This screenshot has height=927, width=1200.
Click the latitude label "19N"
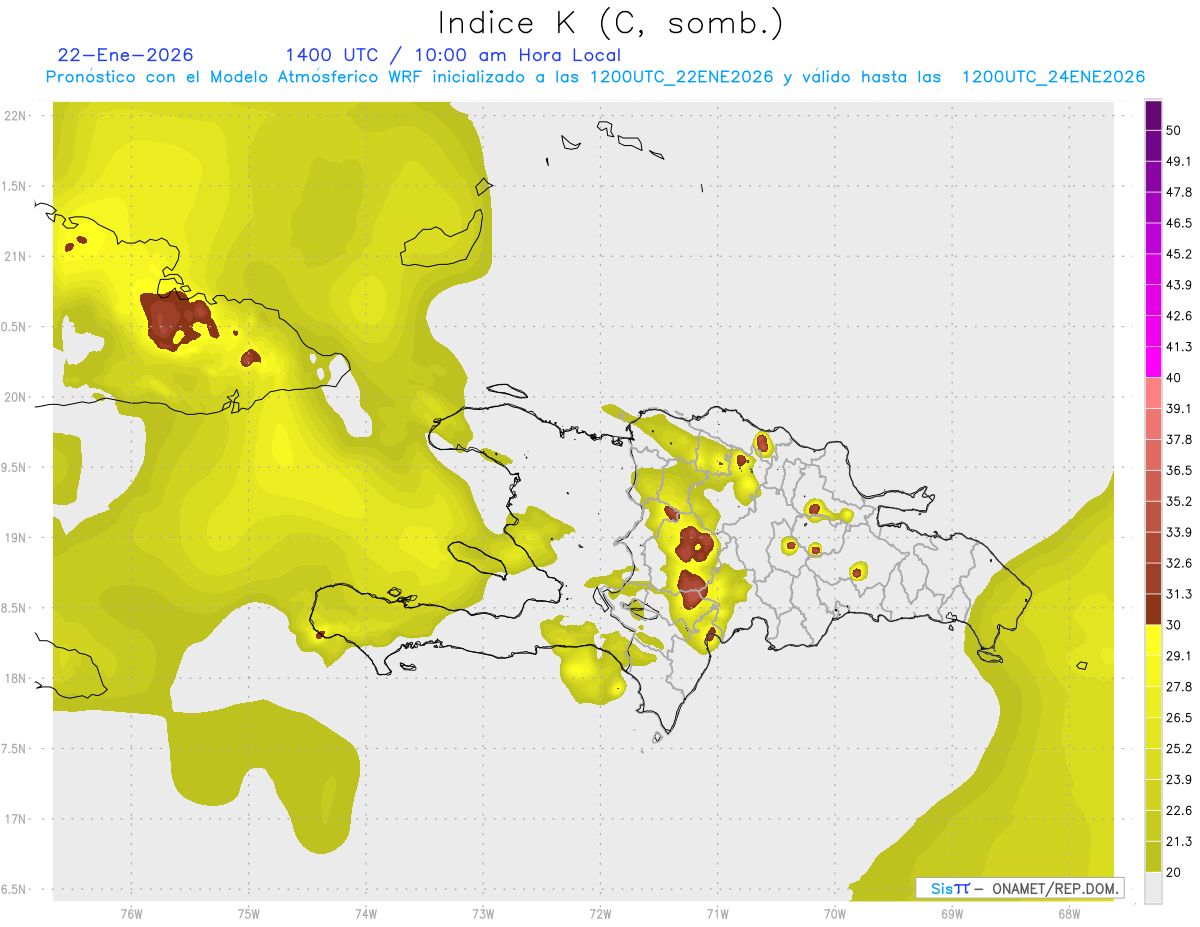pyautogui.click(x=16, y=538)
